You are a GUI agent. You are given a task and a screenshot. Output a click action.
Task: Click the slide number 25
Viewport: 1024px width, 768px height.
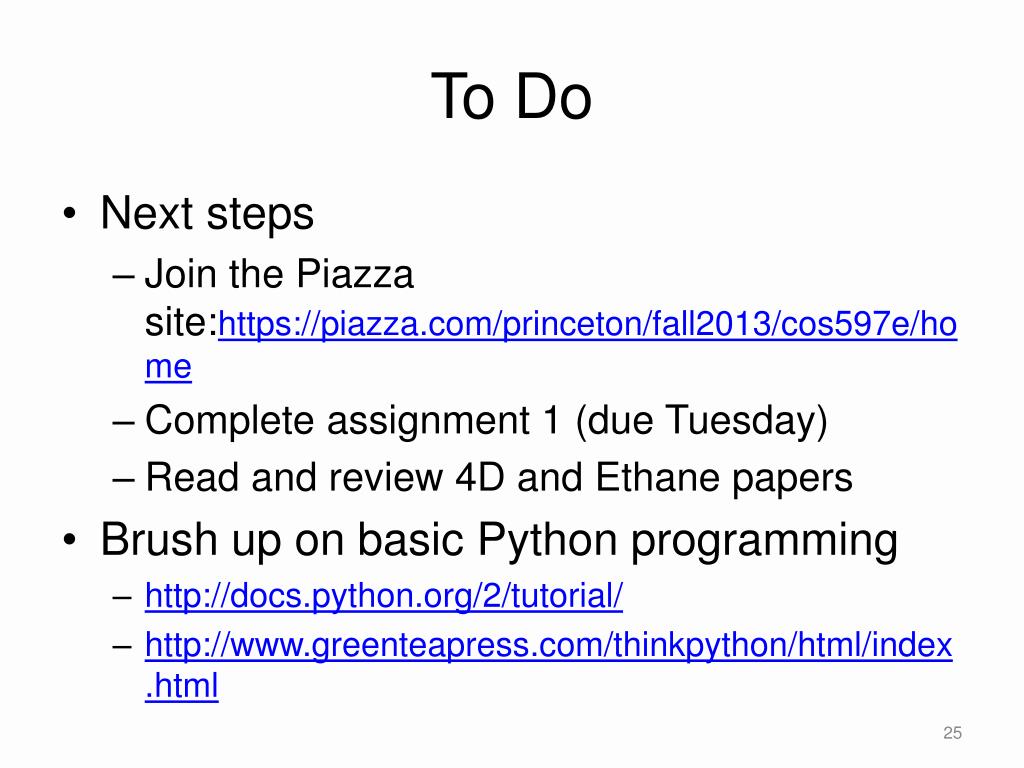952,733
